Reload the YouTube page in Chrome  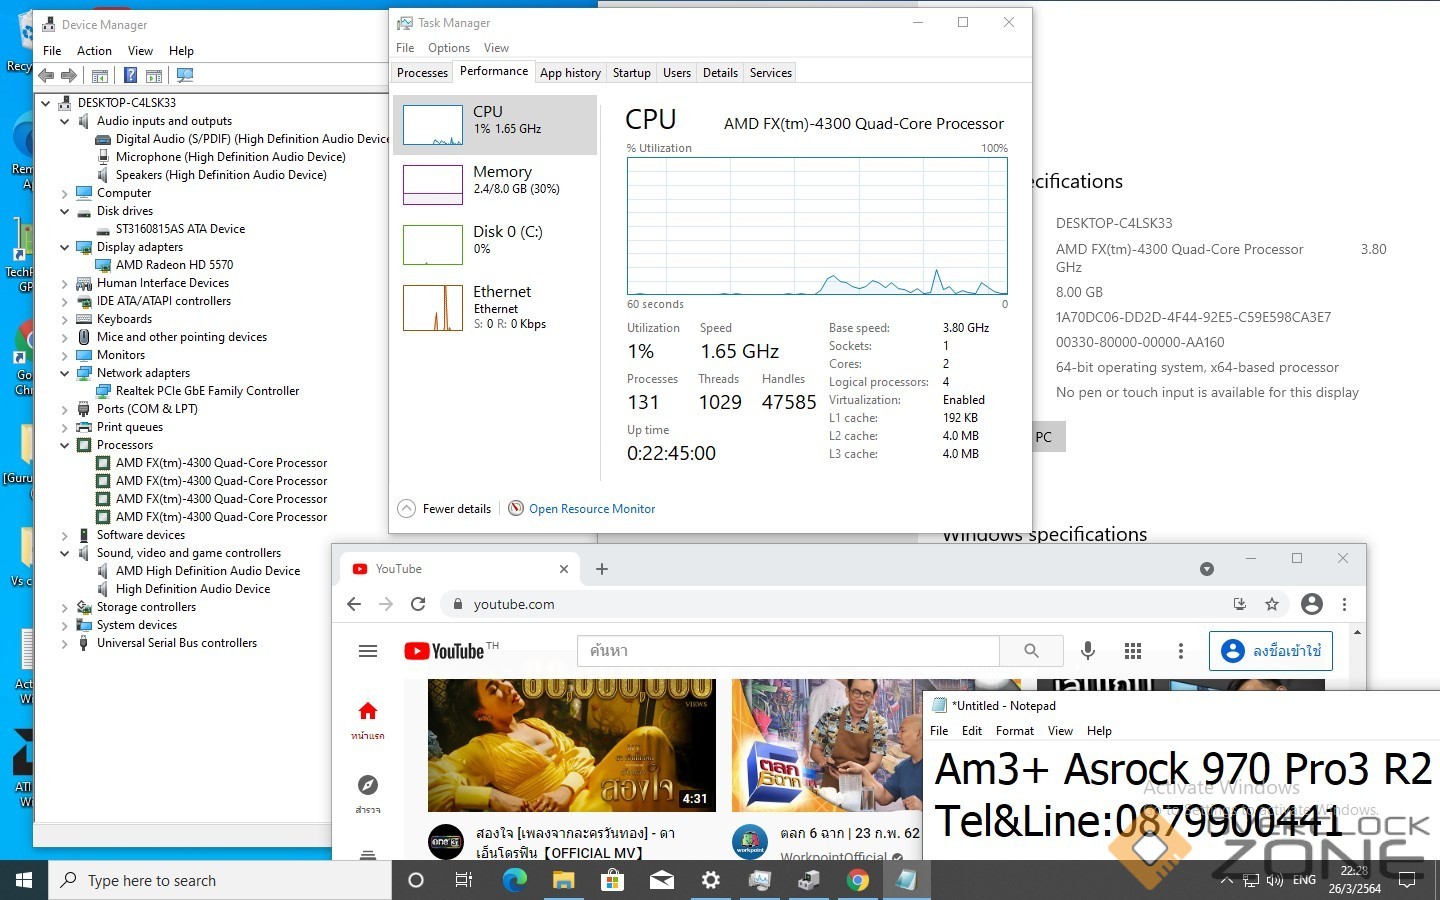pyautogui.click(x=418, y=604)
